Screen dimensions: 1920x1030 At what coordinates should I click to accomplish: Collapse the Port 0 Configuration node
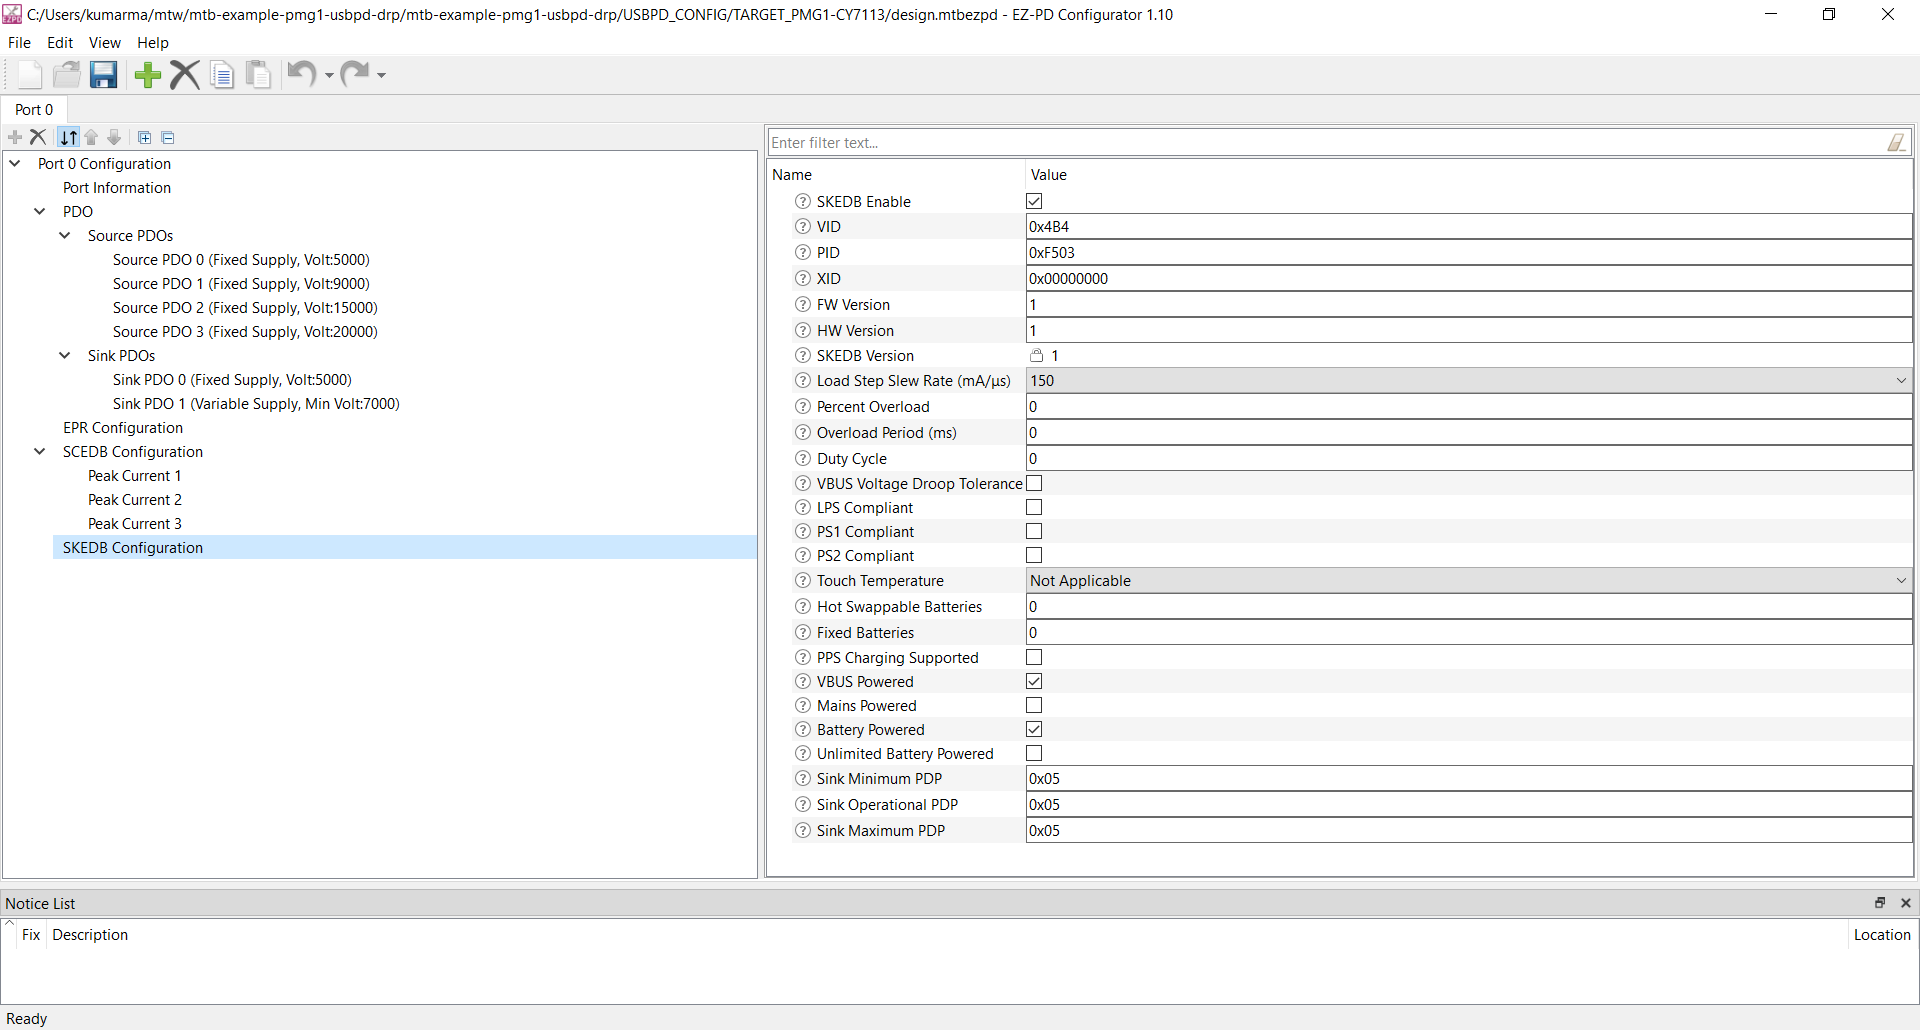(15, 163)
